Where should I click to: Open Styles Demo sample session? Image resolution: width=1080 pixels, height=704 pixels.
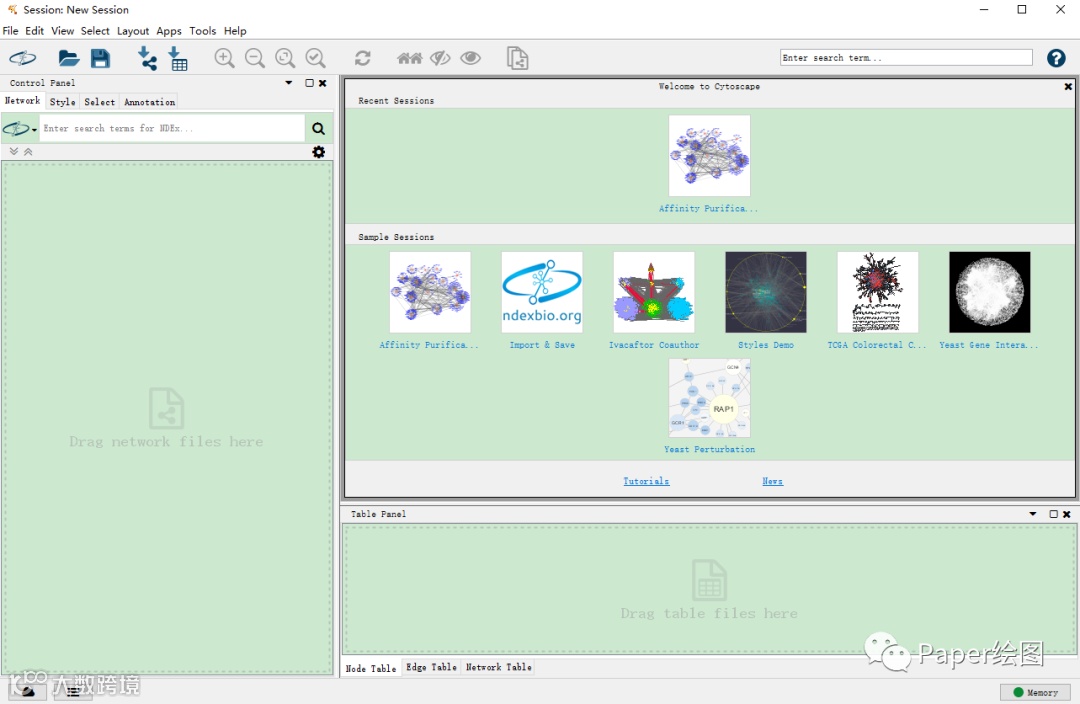tap(766, 292)
